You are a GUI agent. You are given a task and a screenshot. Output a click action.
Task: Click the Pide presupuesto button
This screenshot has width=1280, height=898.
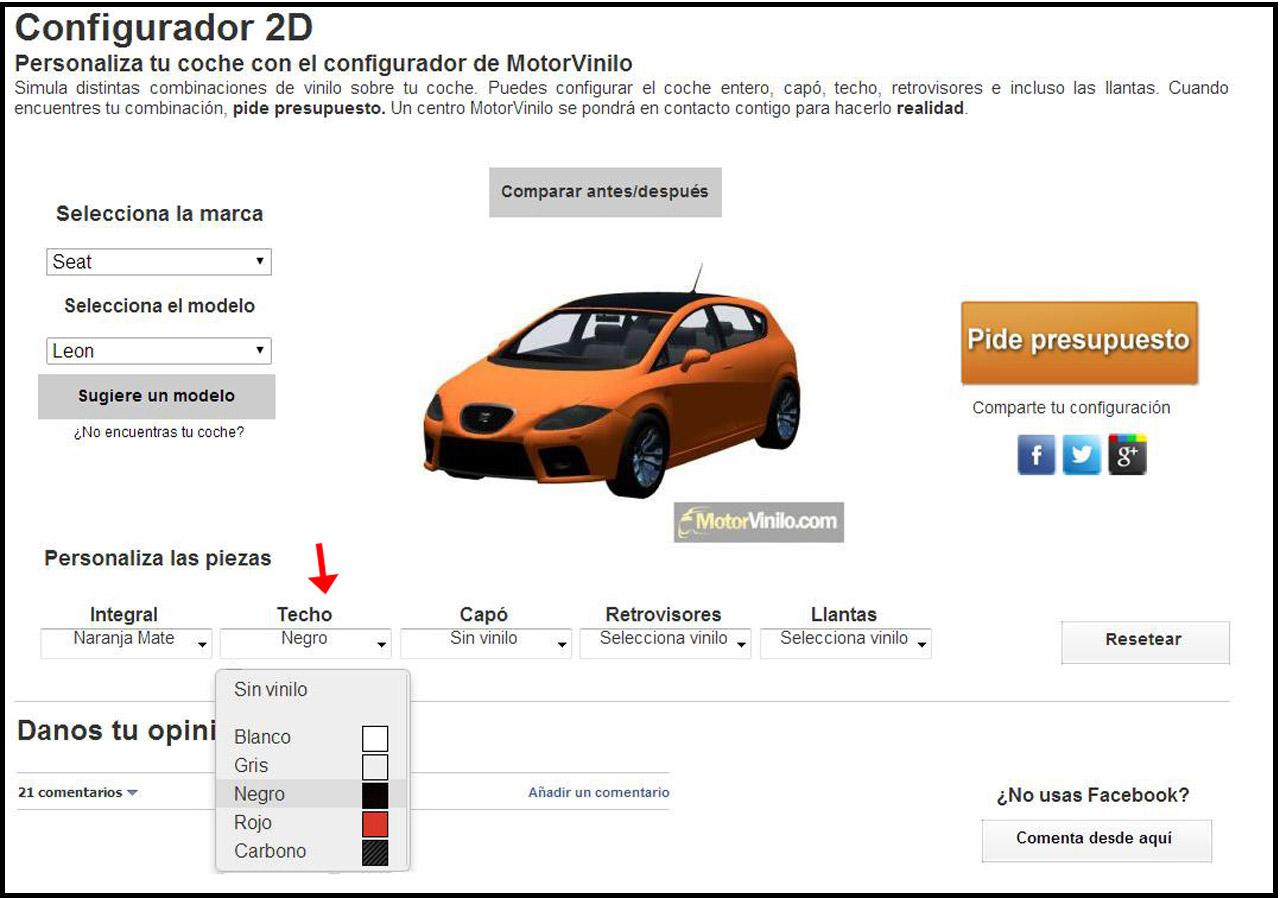coord(1079,342)
